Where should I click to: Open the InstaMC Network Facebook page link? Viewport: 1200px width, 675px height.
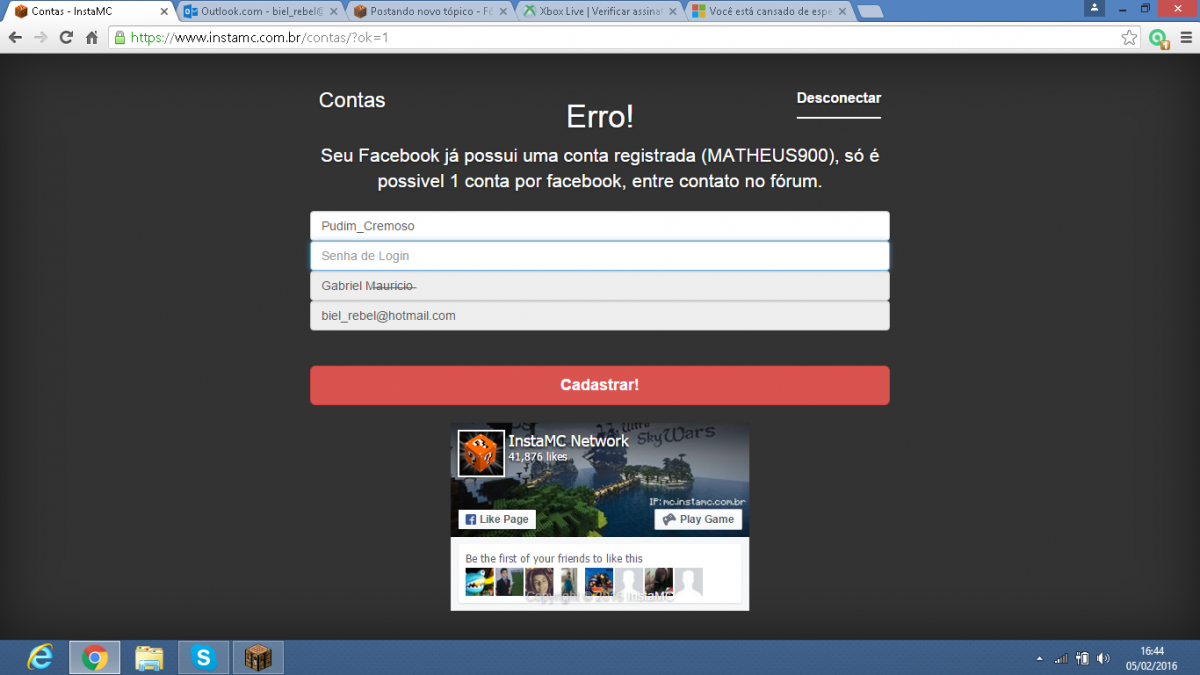coord(569,441)
